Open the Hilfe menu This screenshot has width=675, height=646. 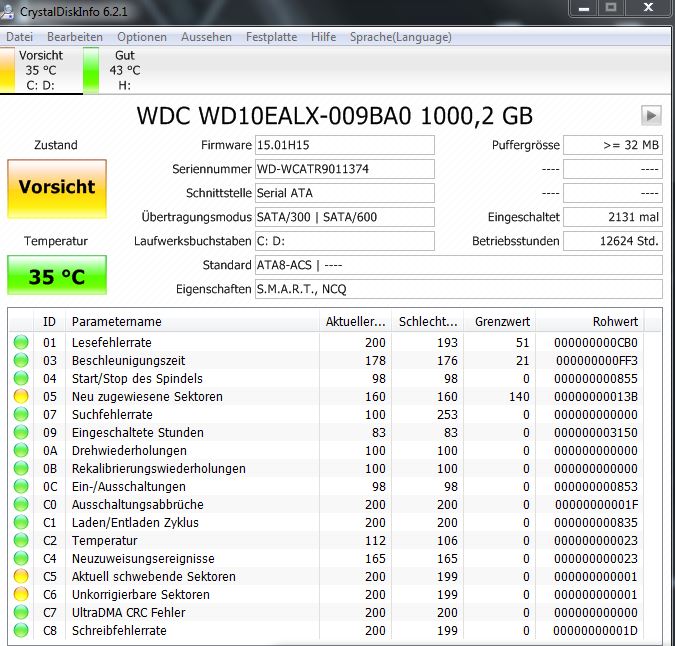[324, 37]
